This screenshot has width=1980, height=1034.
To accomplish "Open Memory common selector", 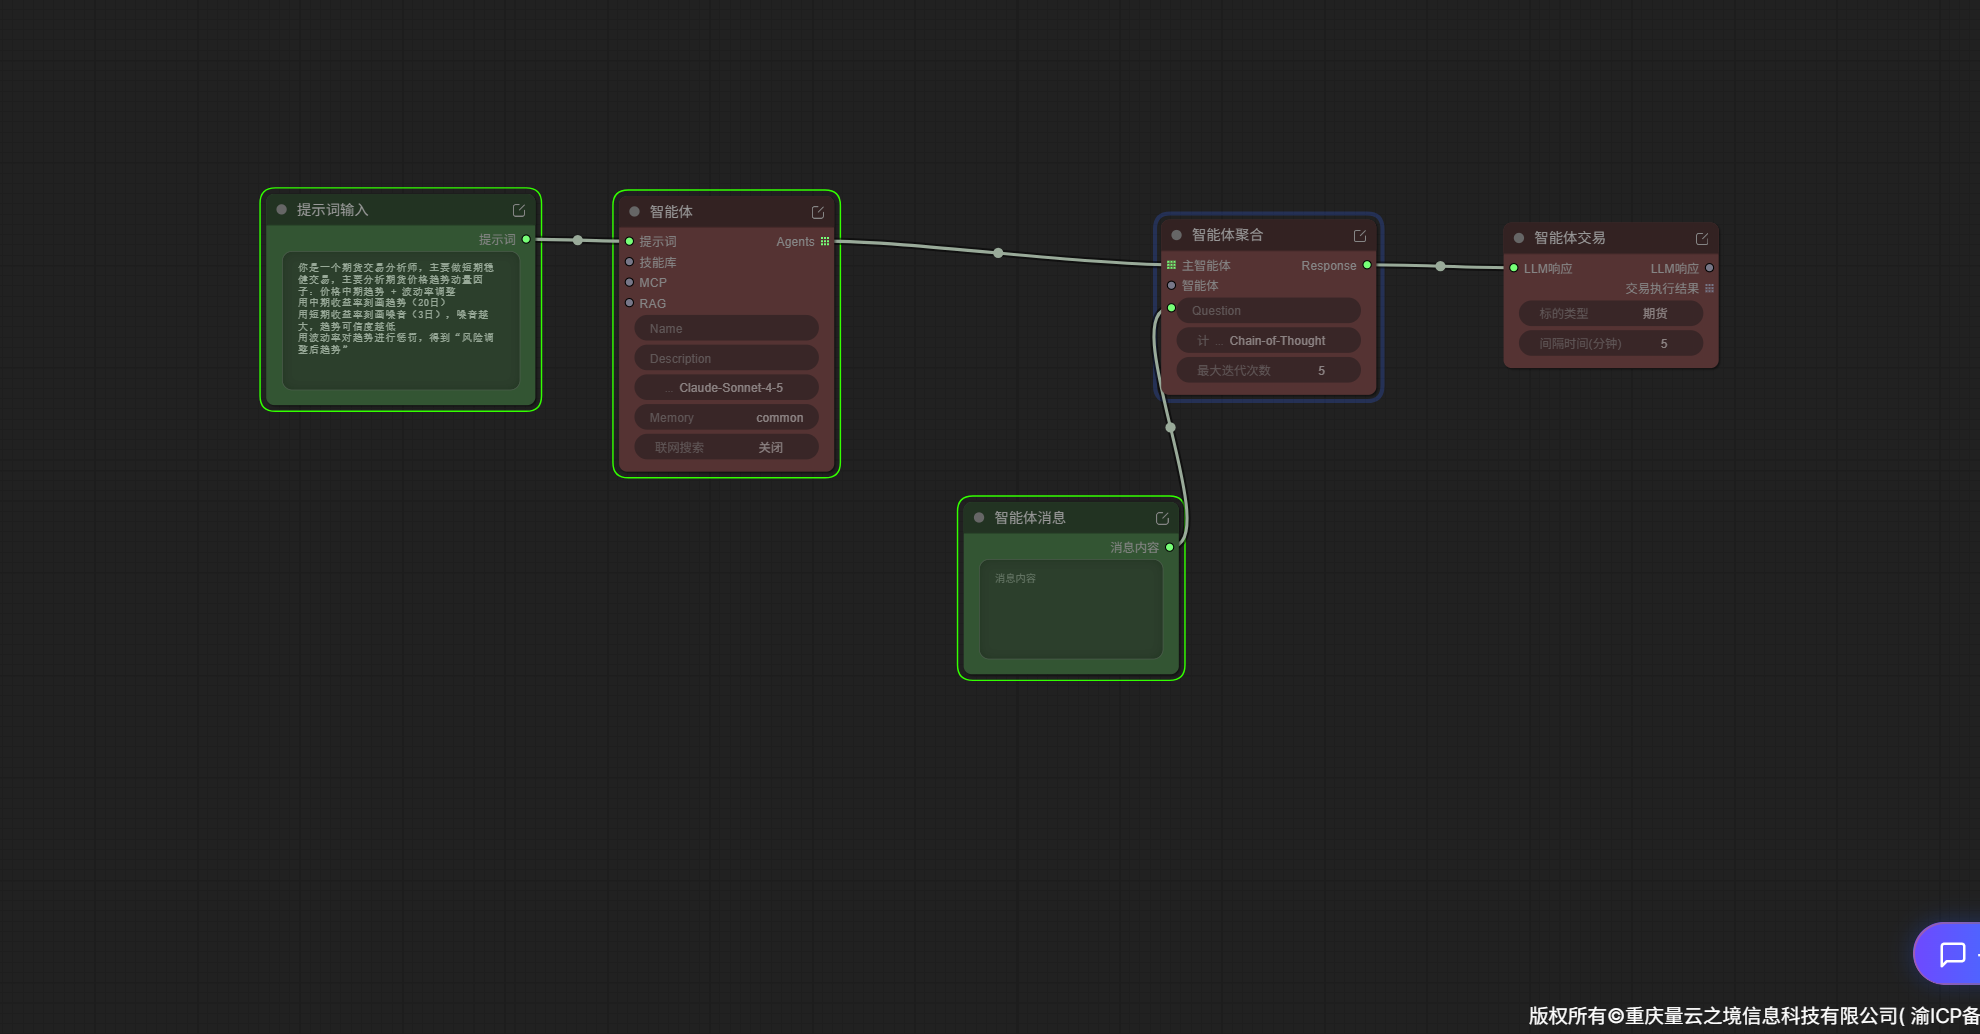I will point(726,418).
